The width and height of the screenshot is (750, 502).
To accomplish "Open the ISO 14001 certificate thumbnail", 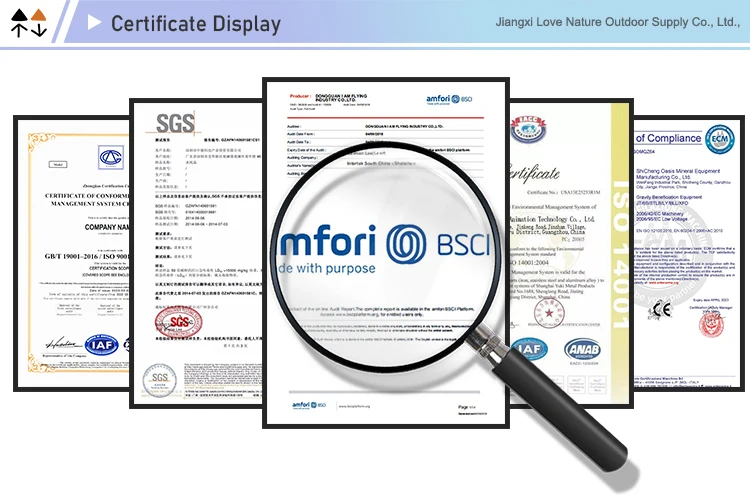I will point(571,253).
